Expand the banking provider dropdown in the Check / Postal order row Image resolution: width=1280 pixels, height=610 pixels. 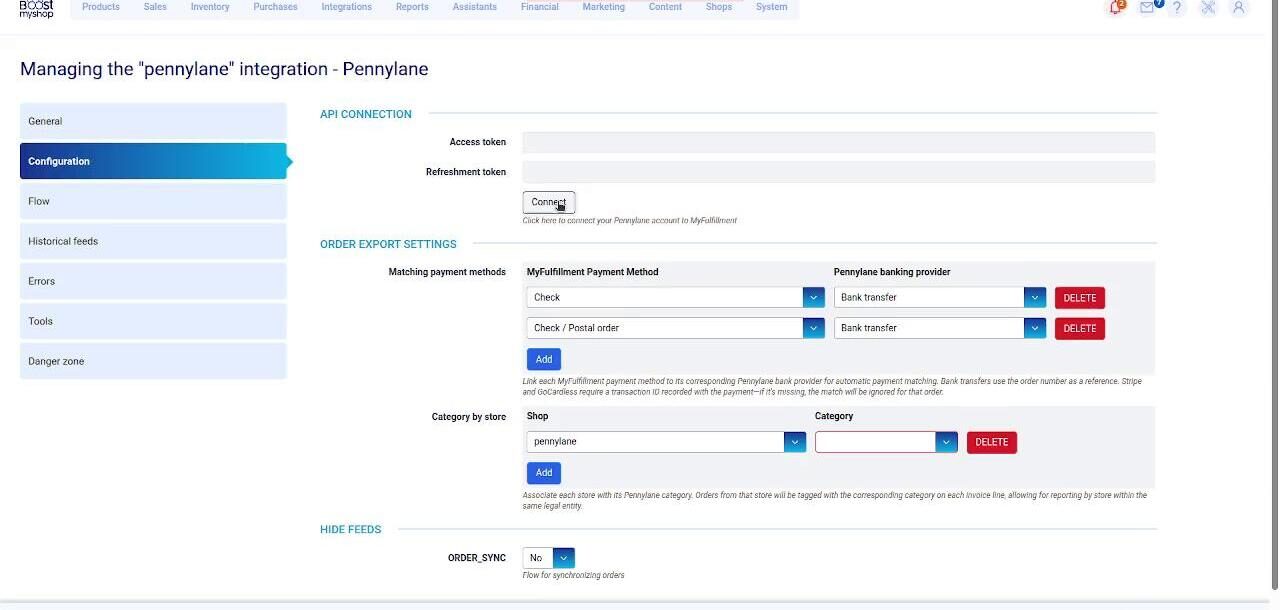(940, 328)
